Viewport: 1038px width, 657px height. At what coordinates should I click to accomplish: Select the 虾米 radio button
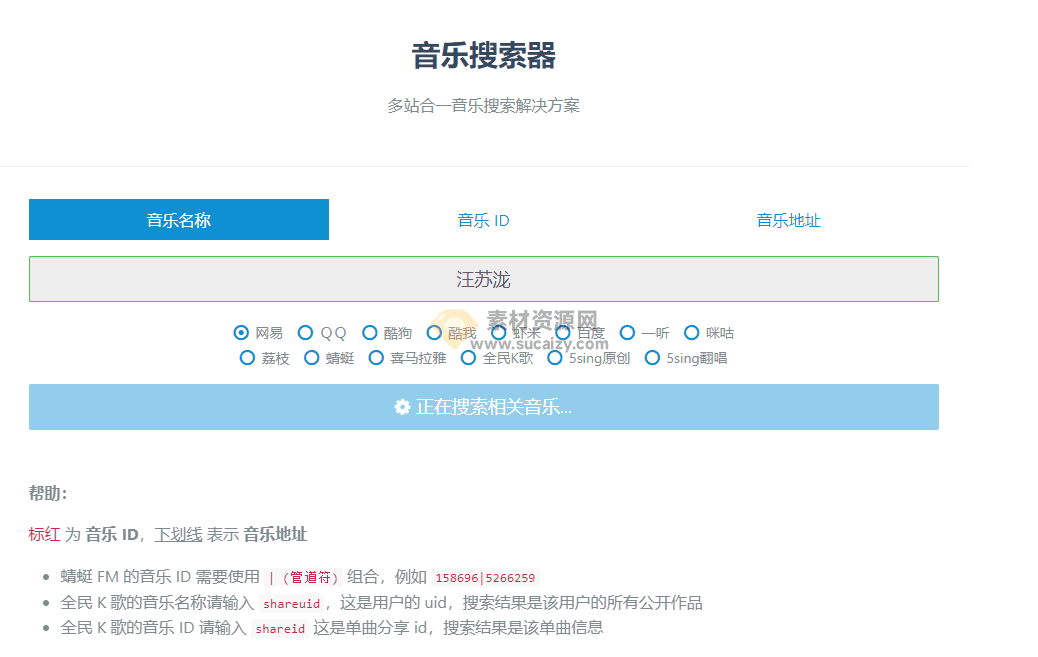click(x=498, y=332)
